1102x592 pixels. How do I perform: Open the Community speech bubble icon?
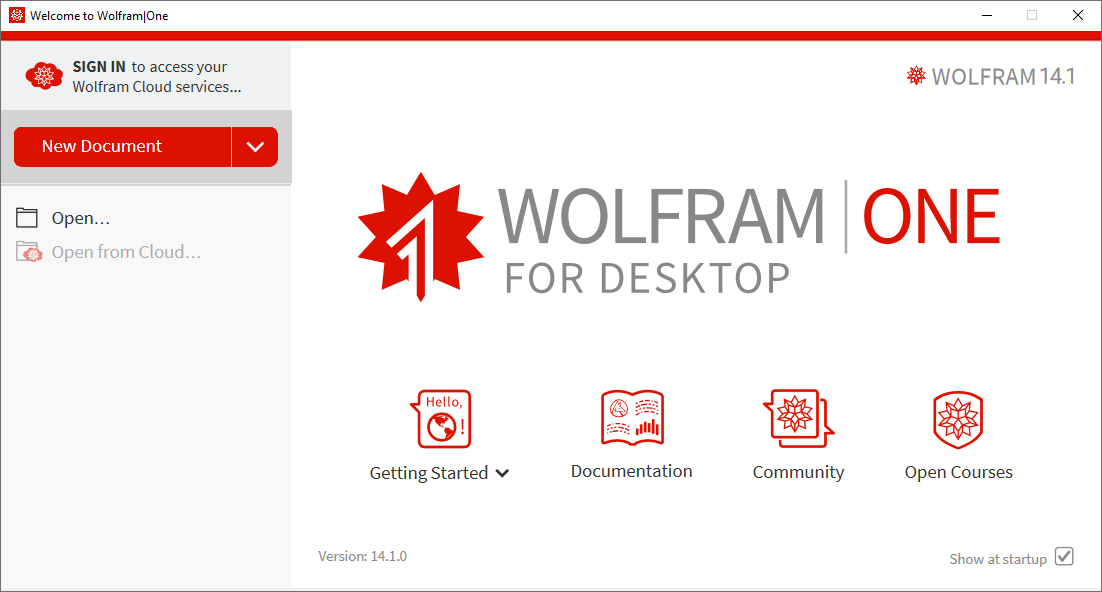[798, 418]
